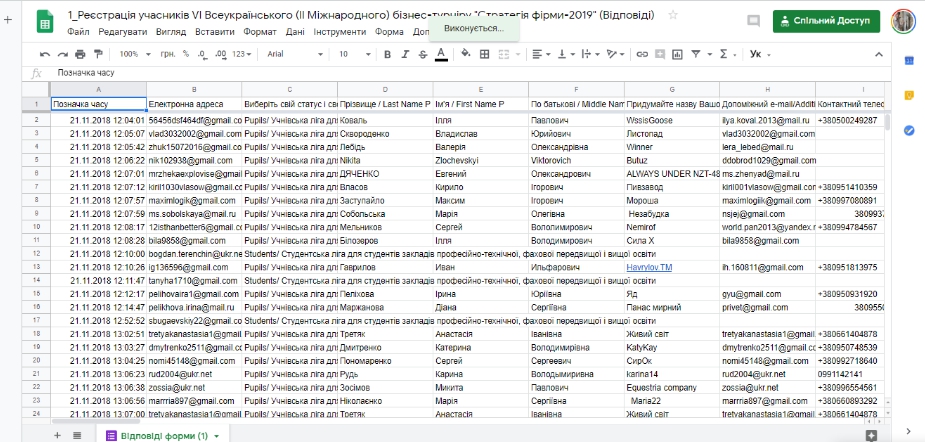The width and height of the screenshot is (925, 442).
Task: Open Google Sheets home via the green logo
Action: [x=46, y=23]
